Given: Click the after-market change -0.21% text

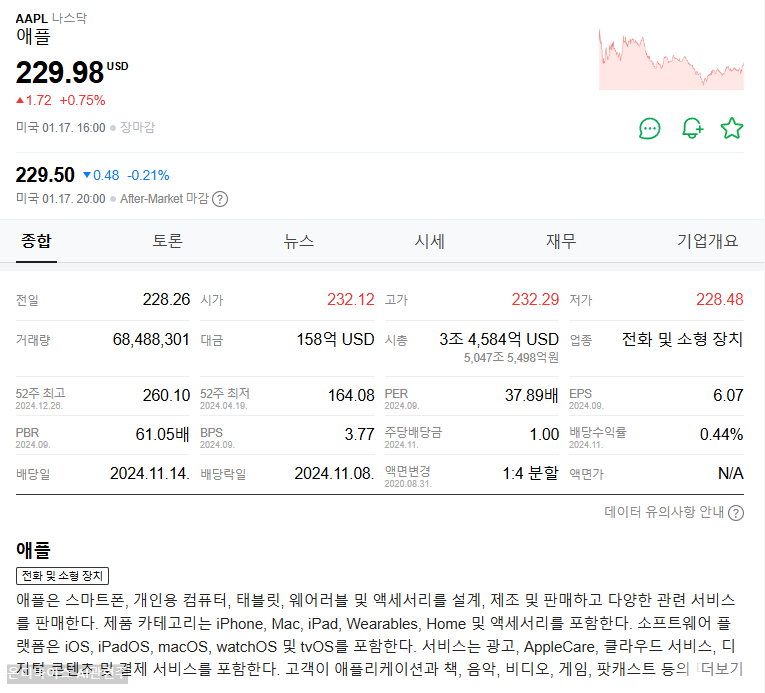Looking at the screenshot, I should [148, 176].
